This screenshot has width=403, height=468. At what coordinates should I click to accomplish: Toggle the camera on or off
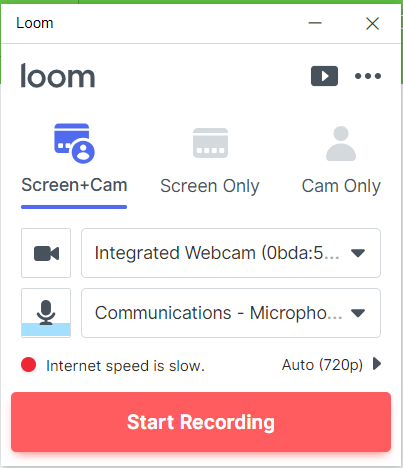[46, 253]
